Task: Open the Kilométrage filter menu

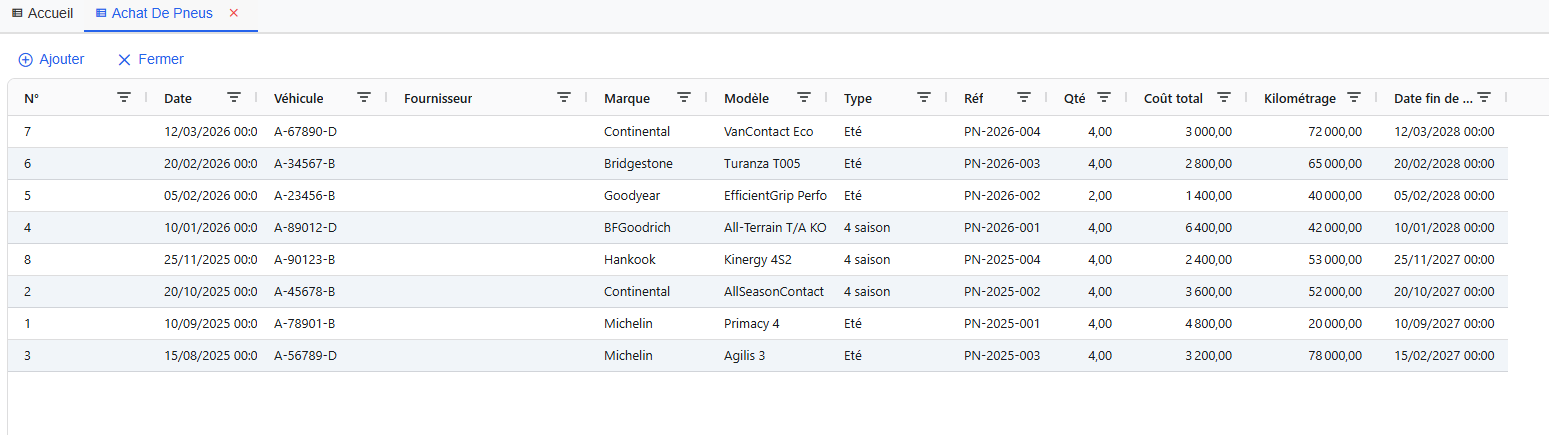Action: [x=1354, y=97]
